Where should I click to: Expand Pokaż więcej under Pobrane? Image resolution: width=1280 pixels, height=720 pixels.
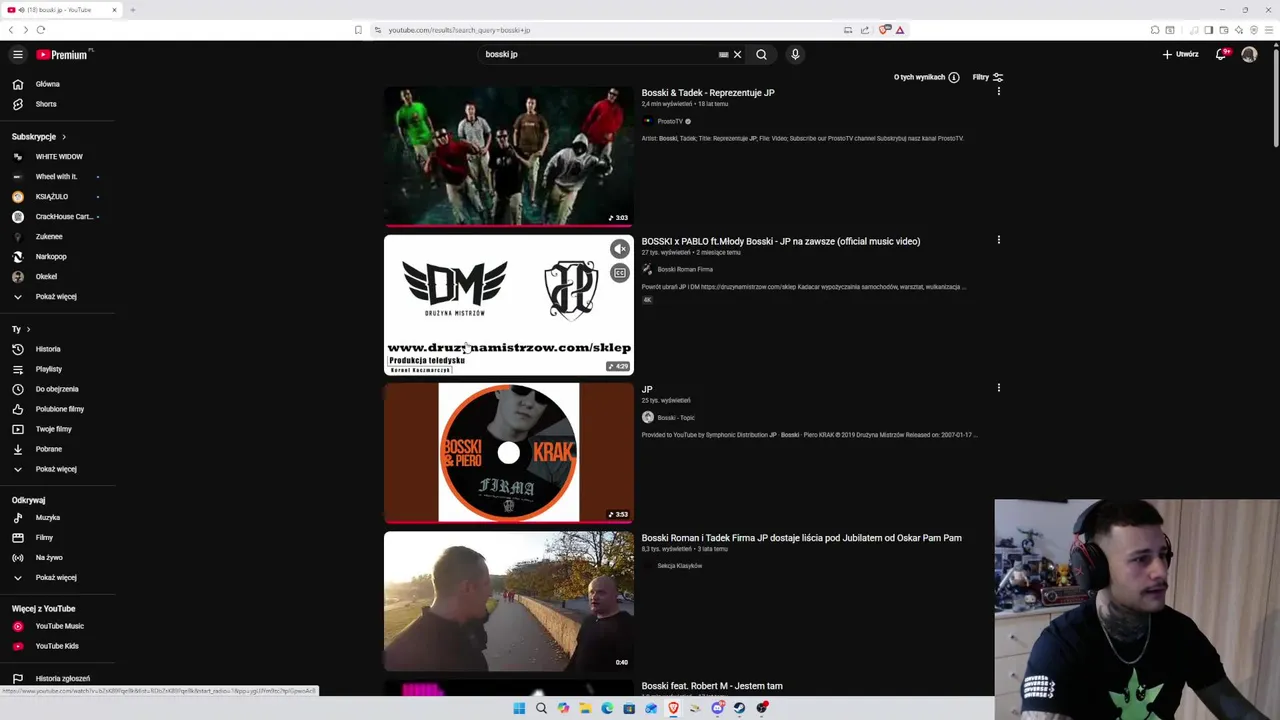click(x=57, y=469)
